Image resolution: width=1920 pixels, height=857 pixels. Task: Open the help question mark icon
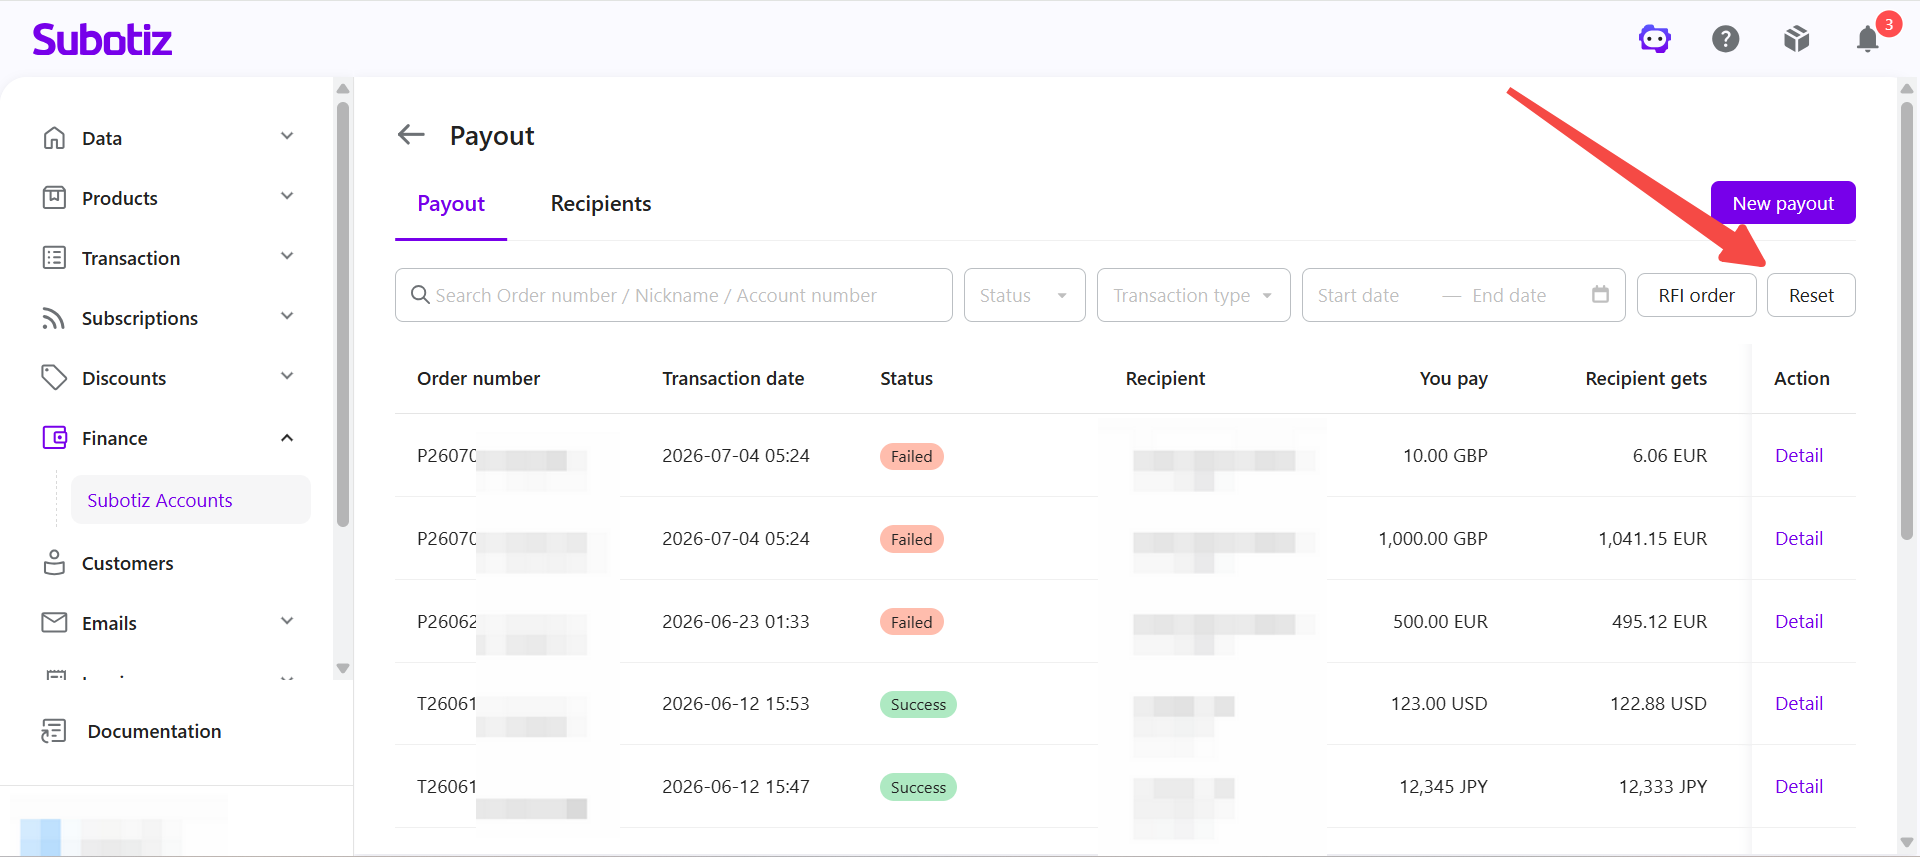(1726, 39)
